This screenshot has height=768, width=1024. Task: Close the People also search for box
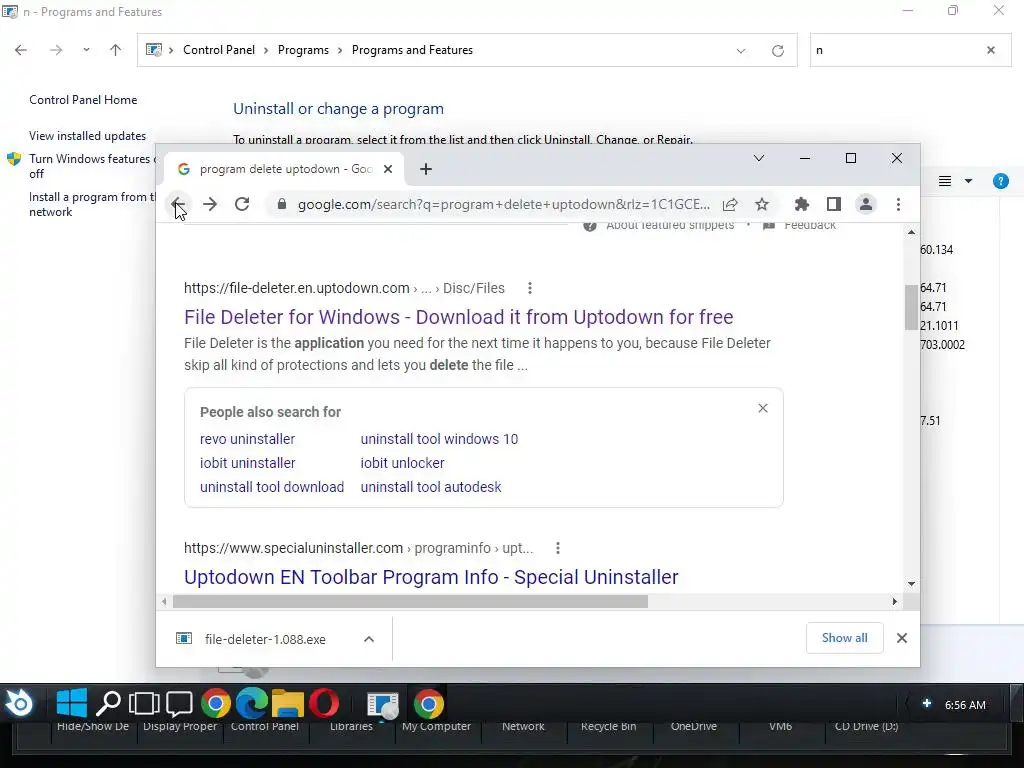click(763, 408)
